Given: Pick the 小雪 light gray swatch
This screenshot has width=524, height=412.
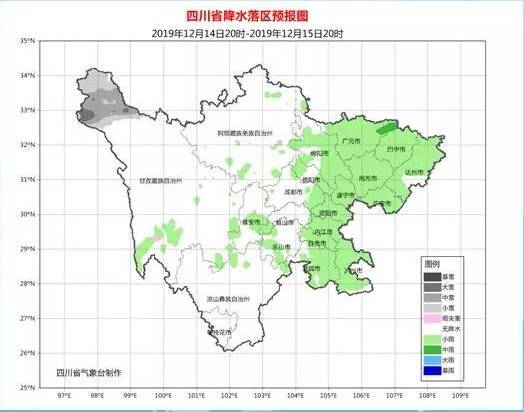Looking at the screenshot, I should [x=432, y=308].
